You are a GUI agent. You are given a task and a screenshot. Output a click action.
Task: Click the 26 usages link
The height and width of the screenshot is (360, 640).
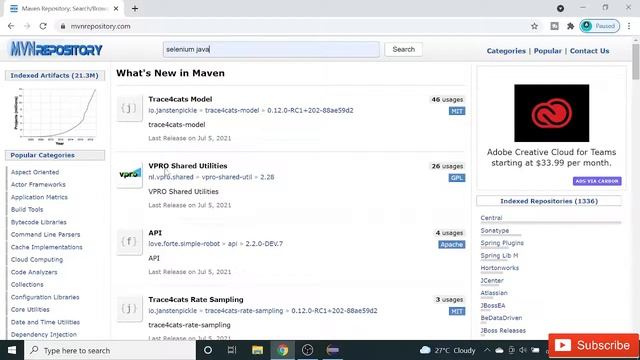click(447, 166)
